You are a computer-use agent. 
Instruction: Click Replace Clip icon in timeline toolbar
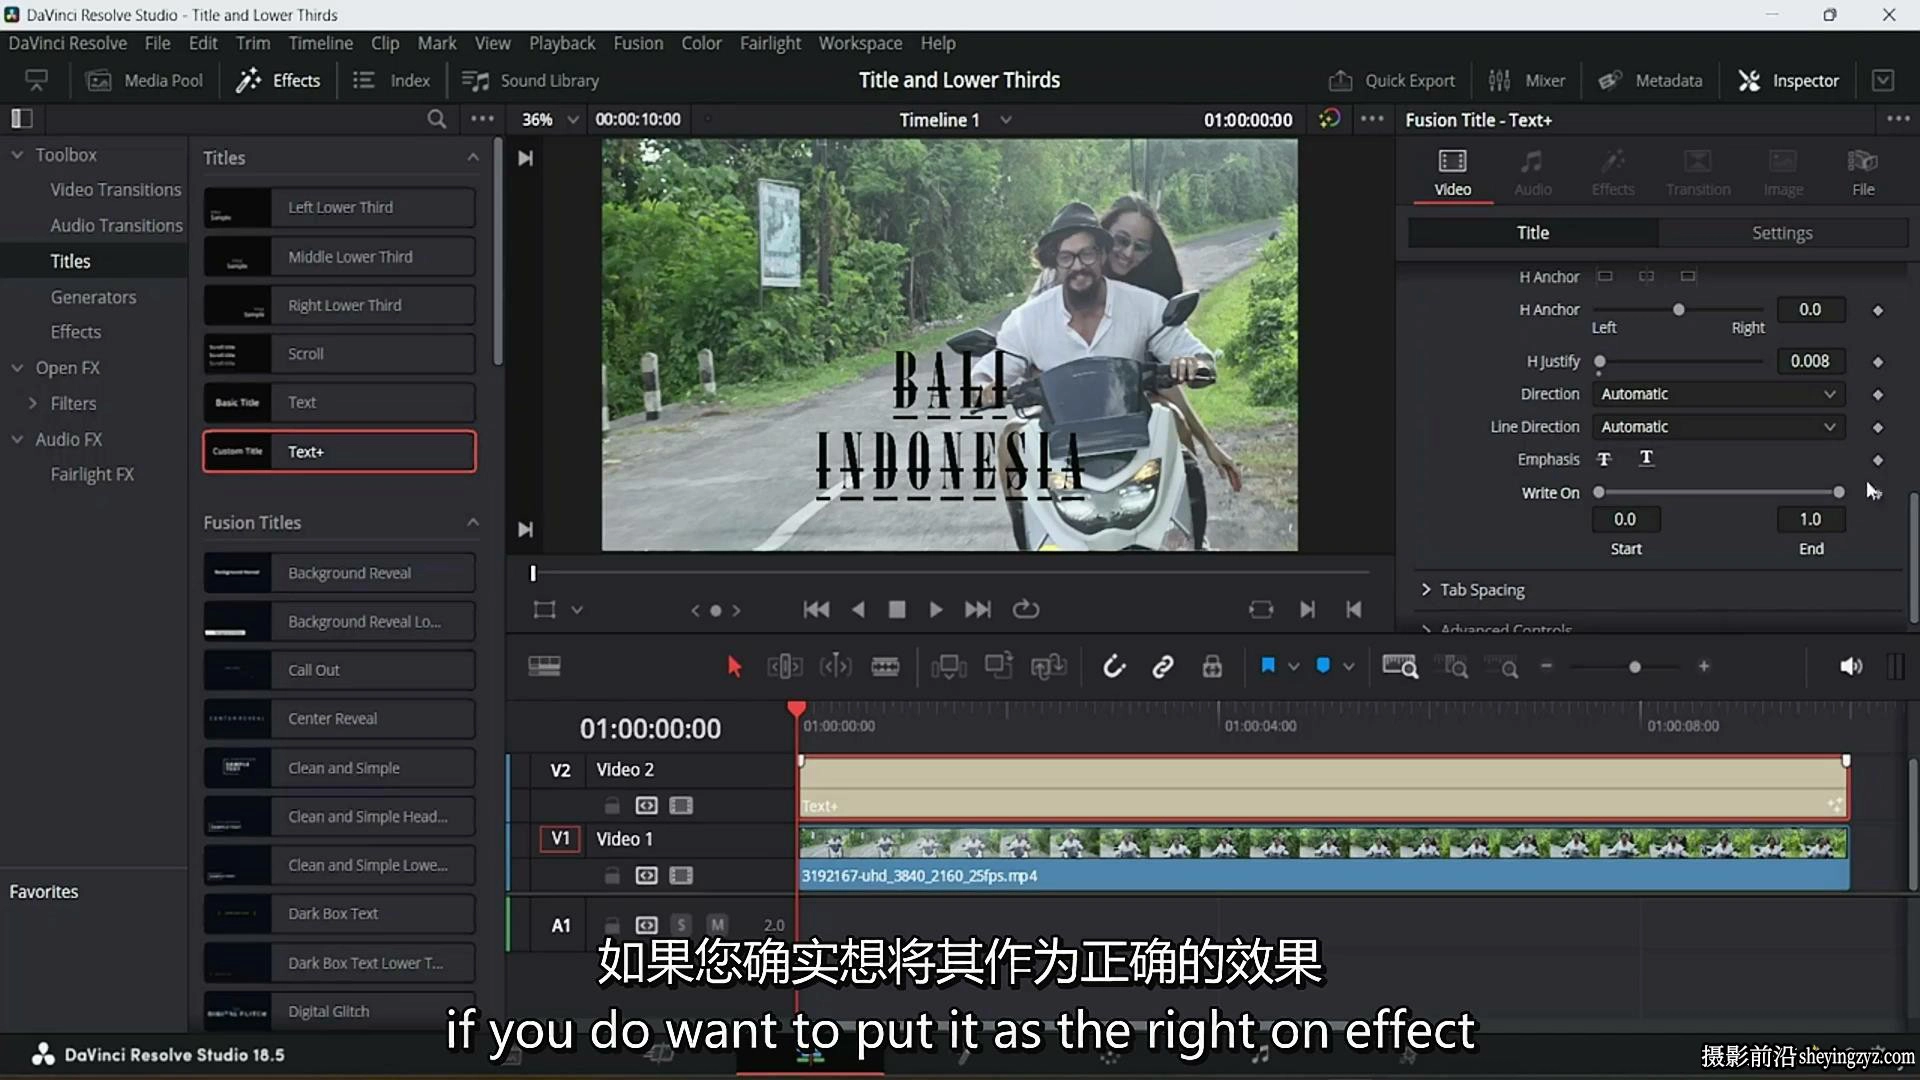(1049, 667)
